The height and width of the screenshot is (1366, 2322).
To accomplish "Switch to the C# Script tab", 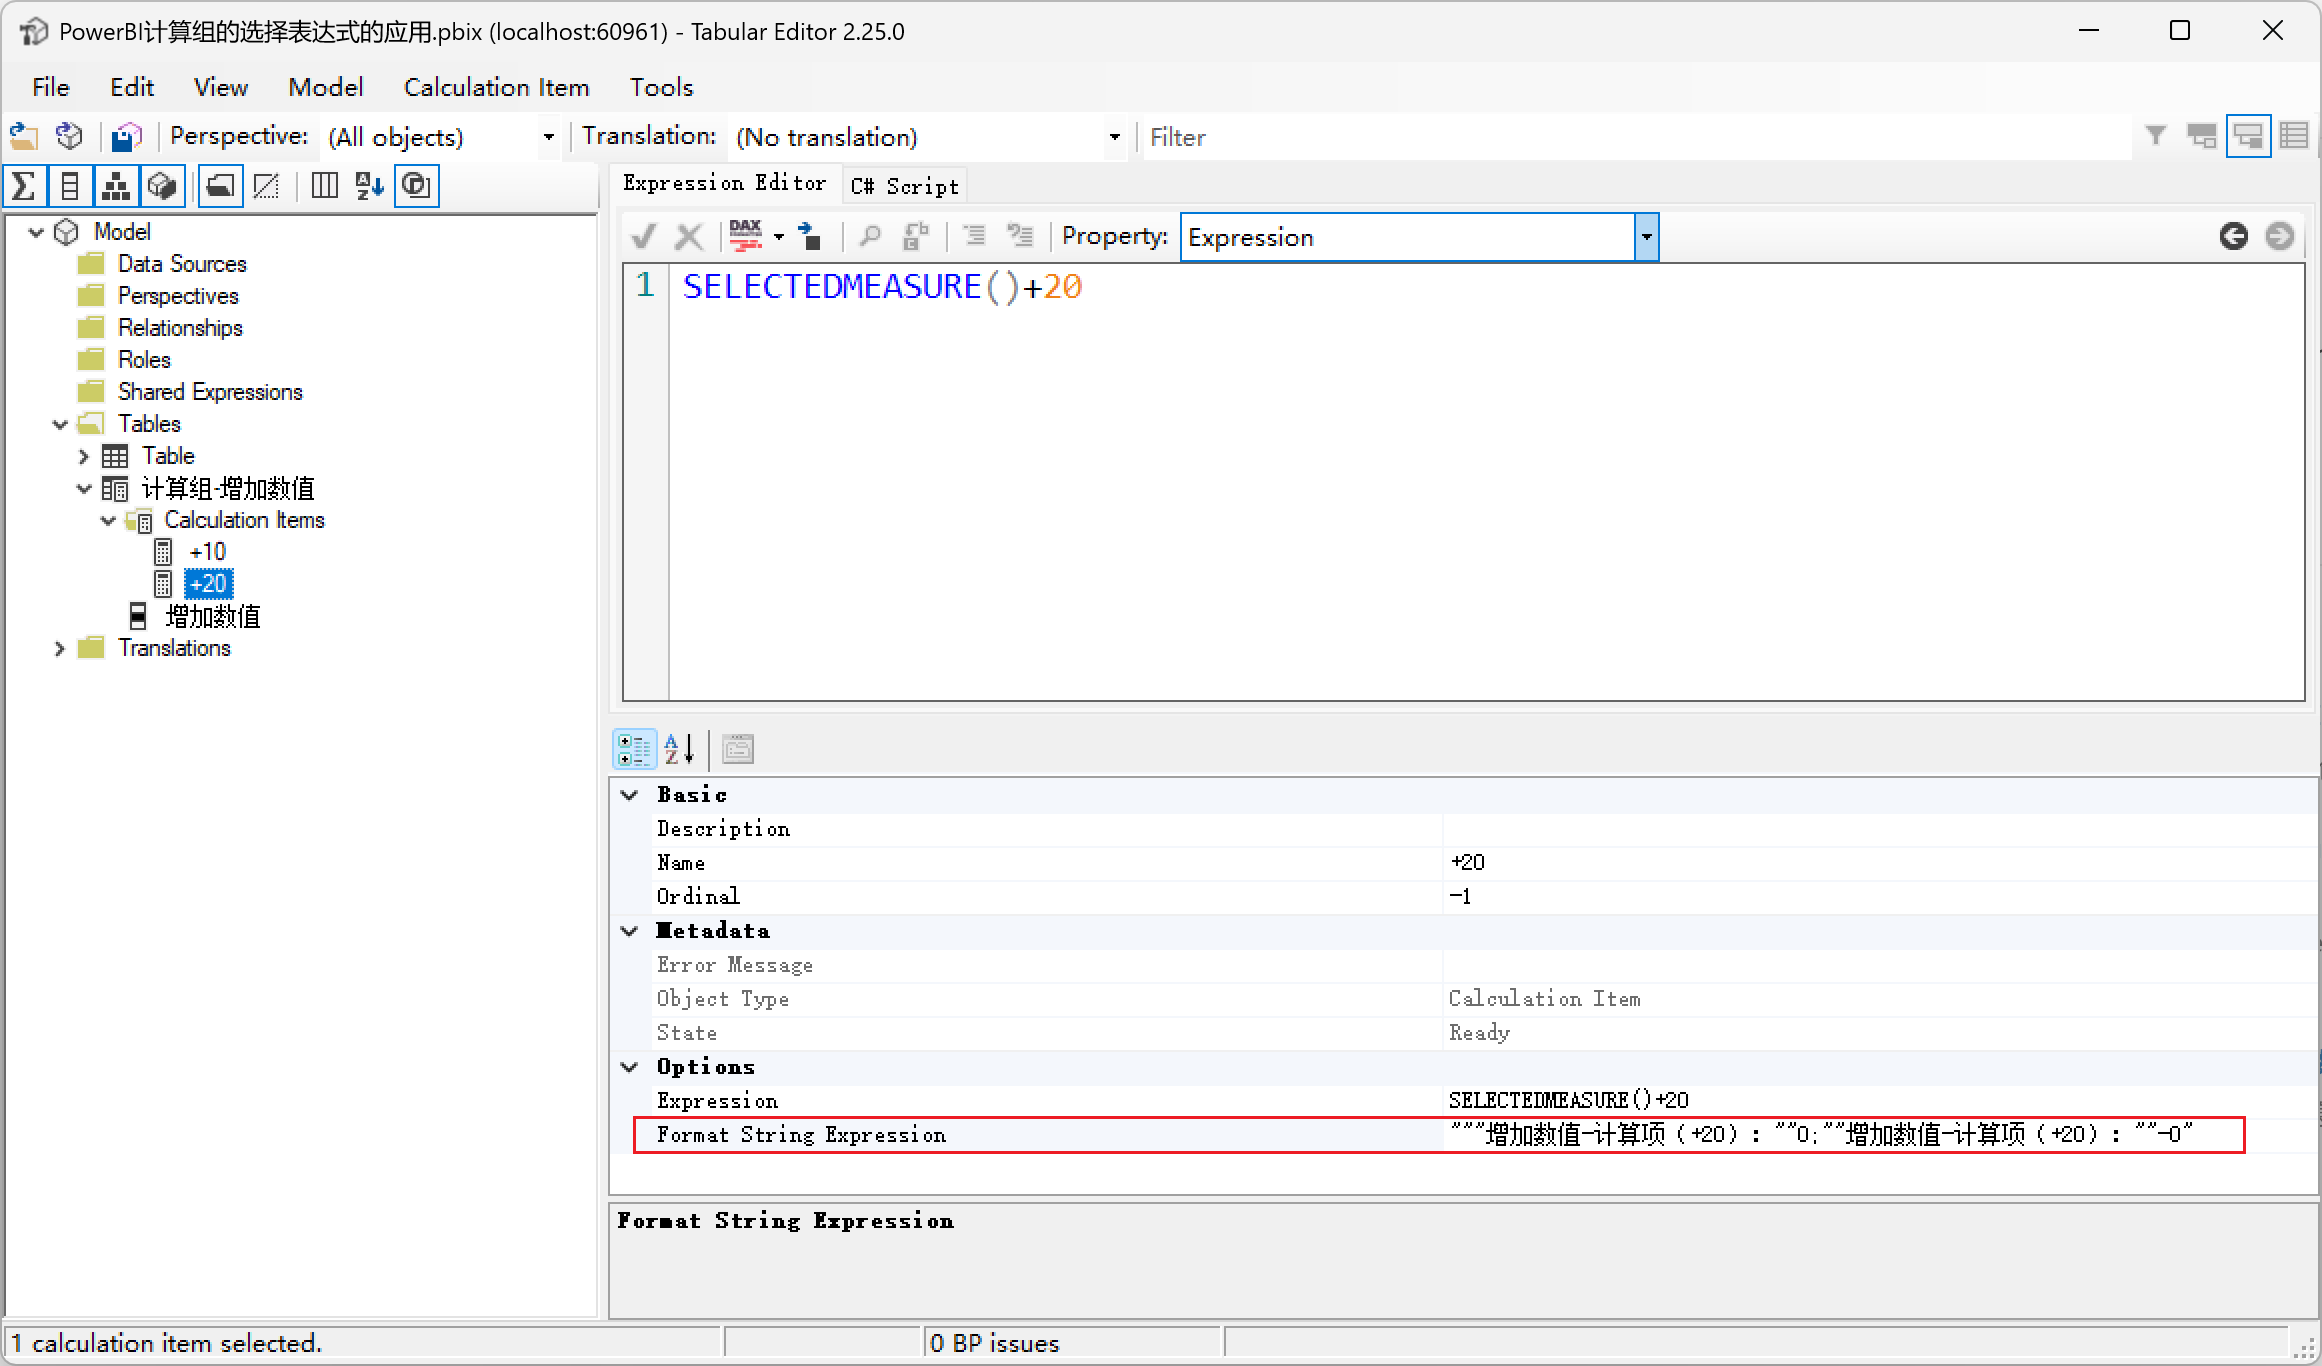I will 904,186.
